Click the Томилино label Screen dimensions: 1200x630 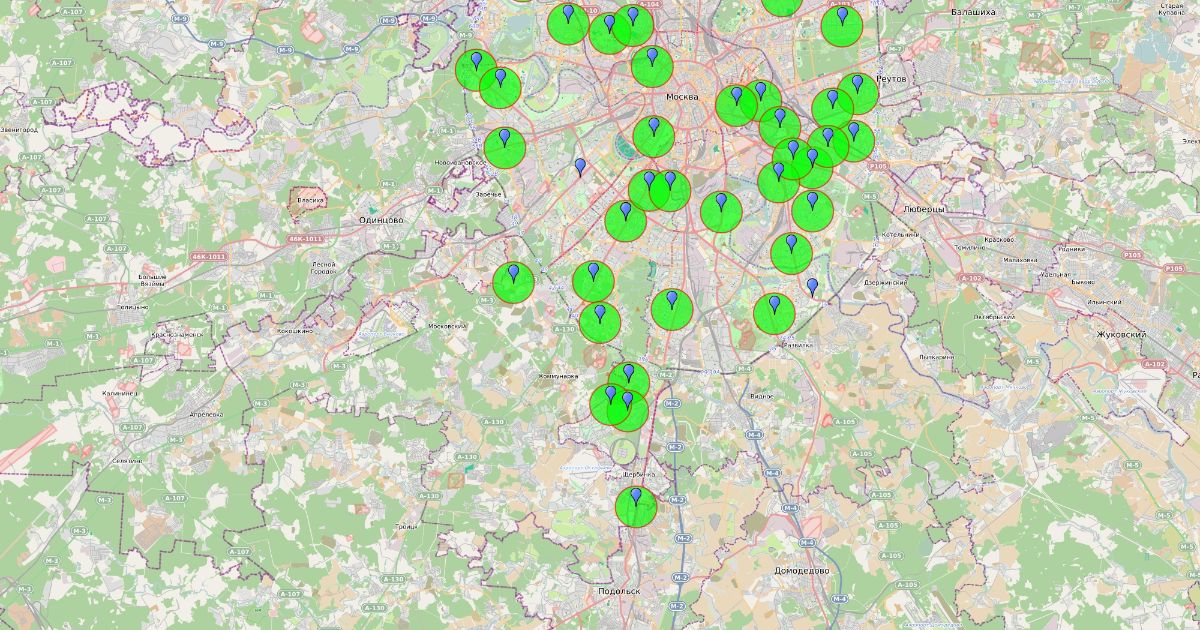(x=970, y=247)
